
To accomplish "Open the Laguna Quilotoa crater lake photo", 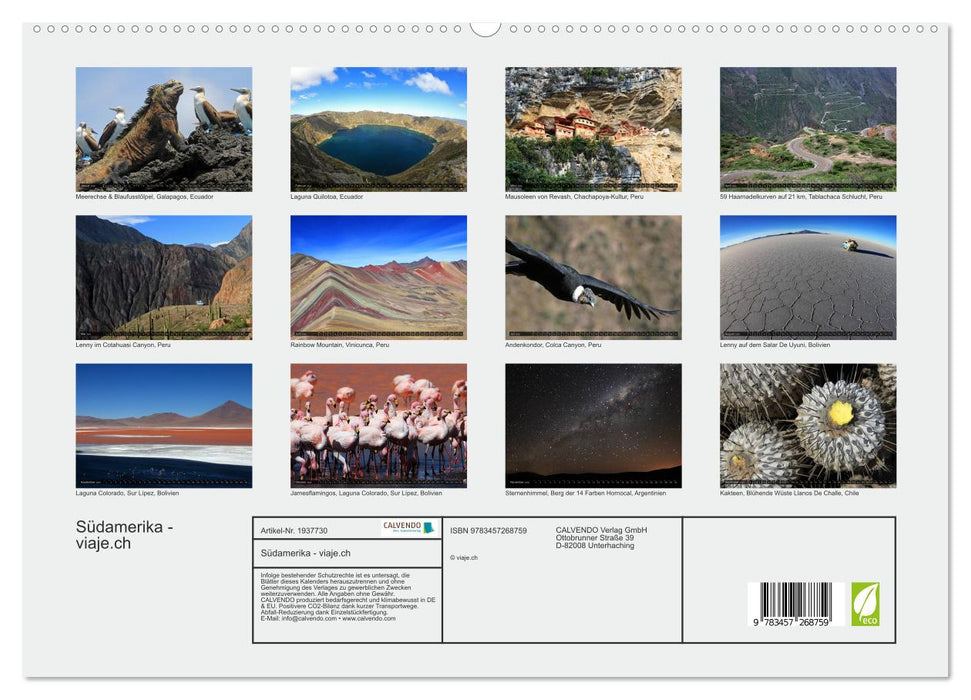I will [379, 128].
